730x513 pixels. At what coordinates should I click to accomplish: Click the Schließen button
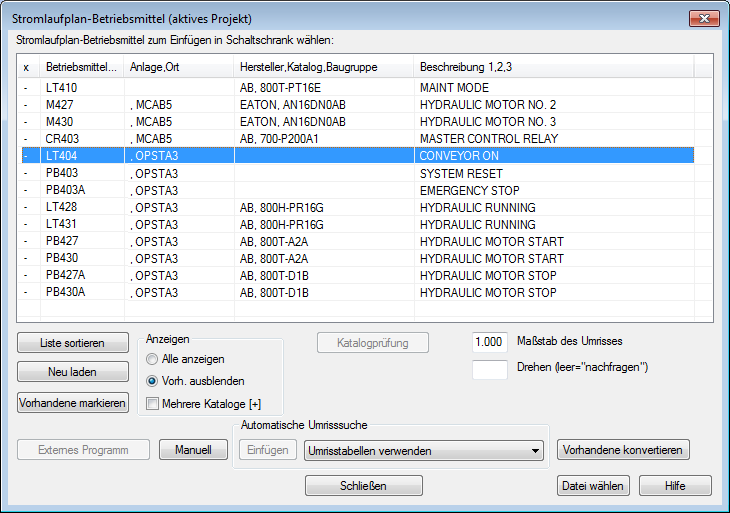pos(364,486)
